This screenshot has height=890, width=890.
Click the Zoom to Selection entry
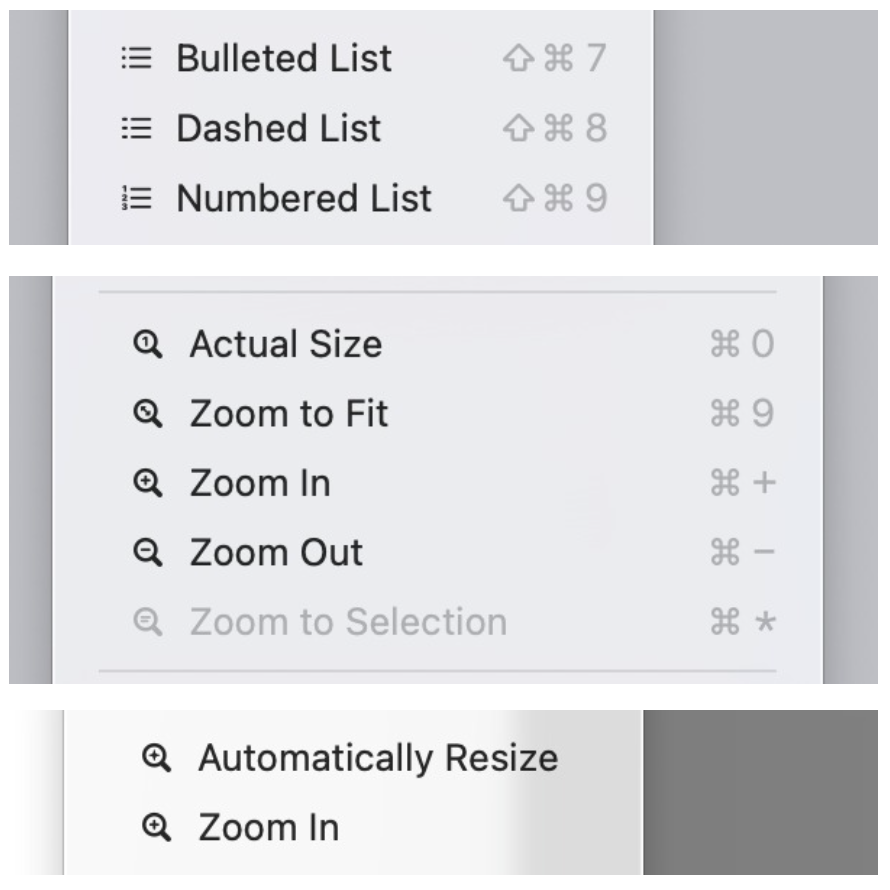(348, 623)
